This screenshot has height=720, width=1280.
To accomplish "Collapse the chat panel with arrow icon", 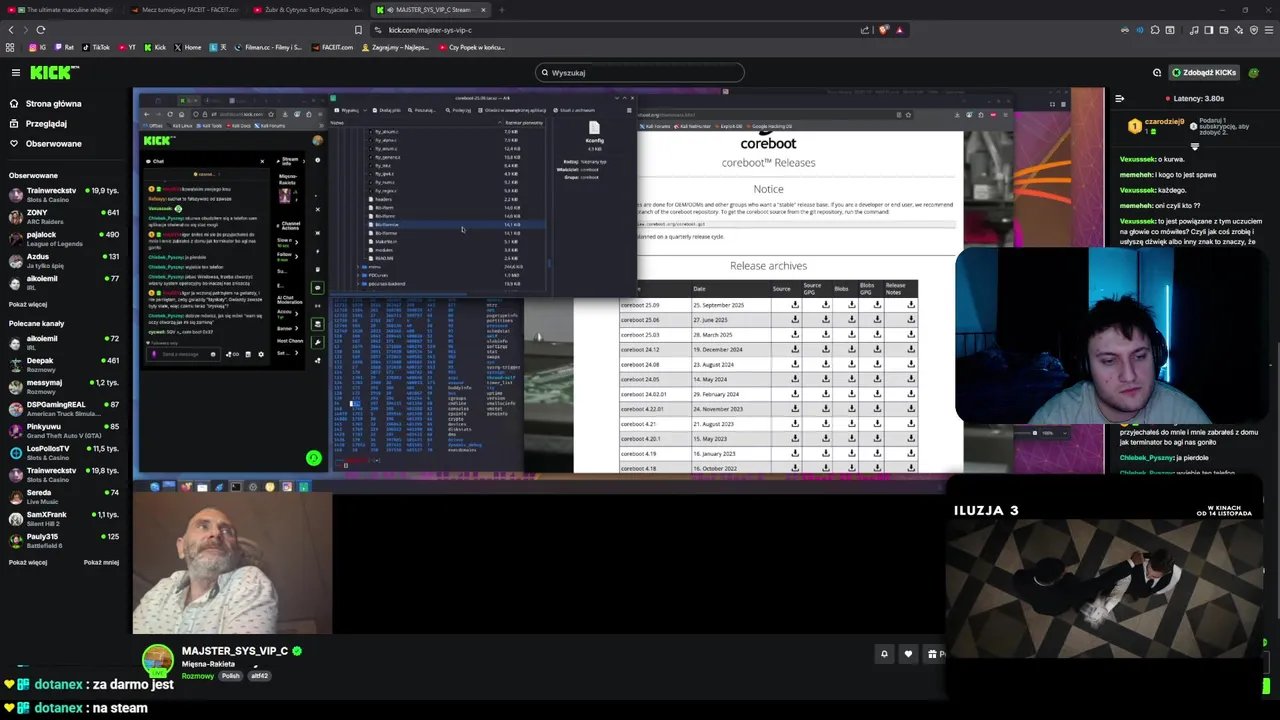I will click(1119, 98).
